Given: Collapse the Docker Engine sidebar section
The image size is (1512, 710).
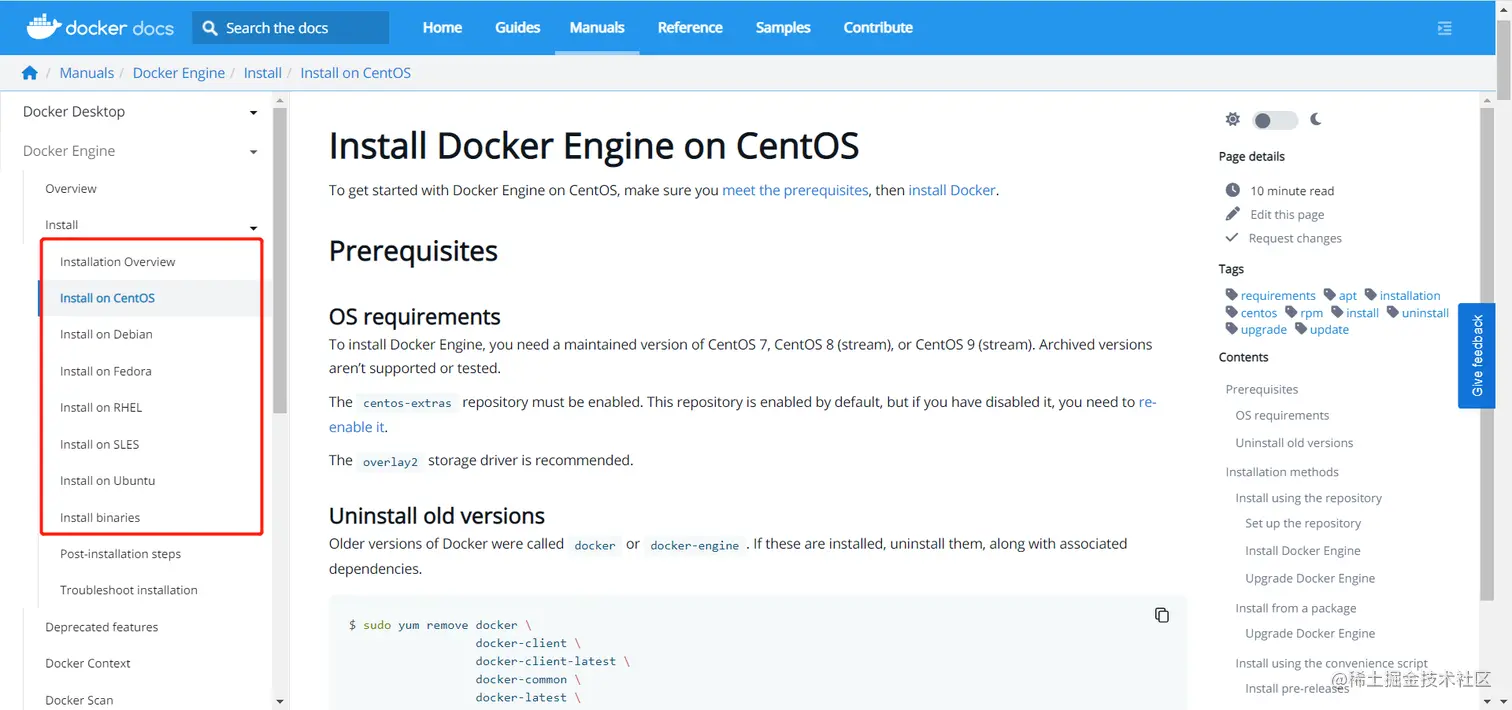Looking at the screenshot, I should click(x=253, y=152).
